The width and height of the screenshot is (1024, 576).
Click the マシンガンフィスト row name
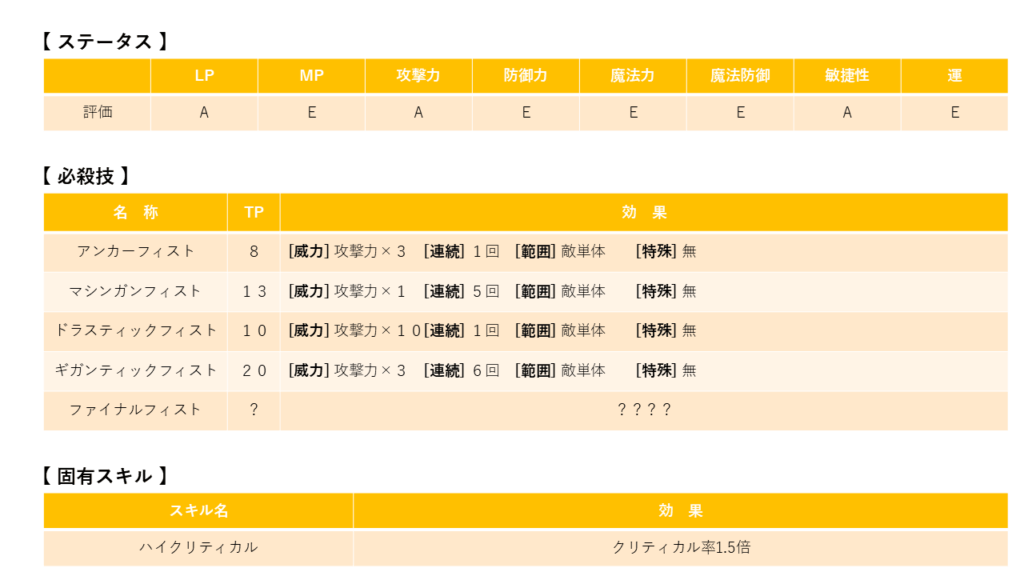(135, 291)
